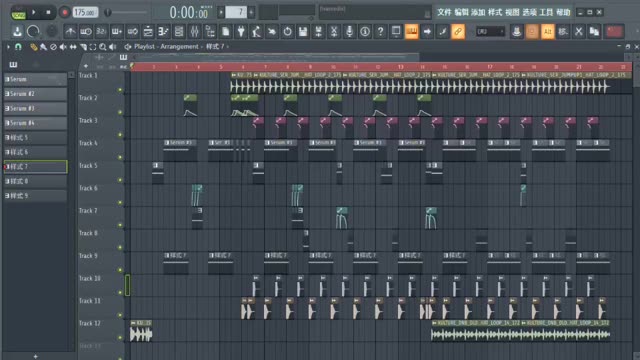Open the question mark help icon
This screenshot has height=360, width=640.
tap(380, 31)
